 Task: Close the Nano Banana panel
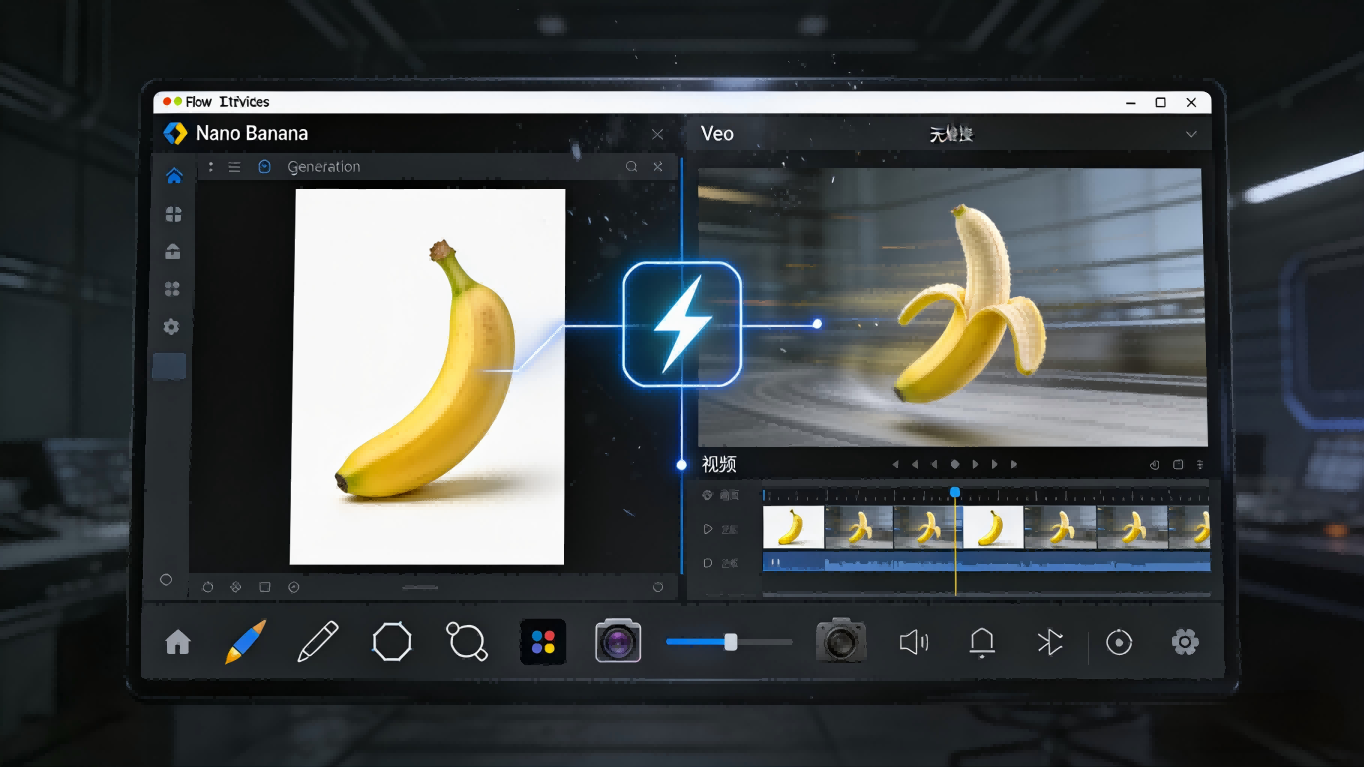(657, 134)
